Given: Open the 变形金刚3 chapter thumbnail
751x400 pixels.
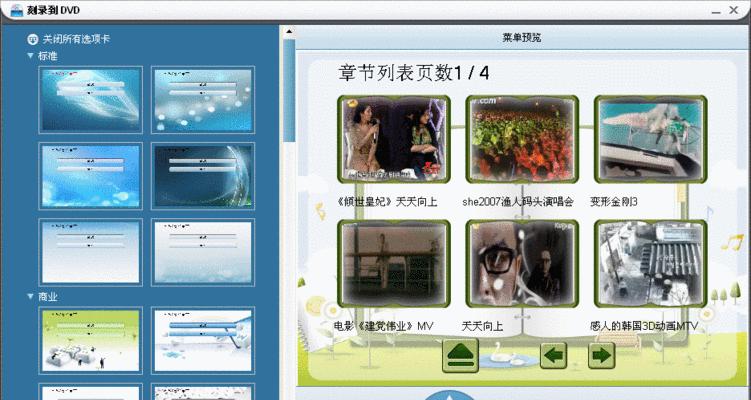Looking at the screenshot, I should click(650, 139).
